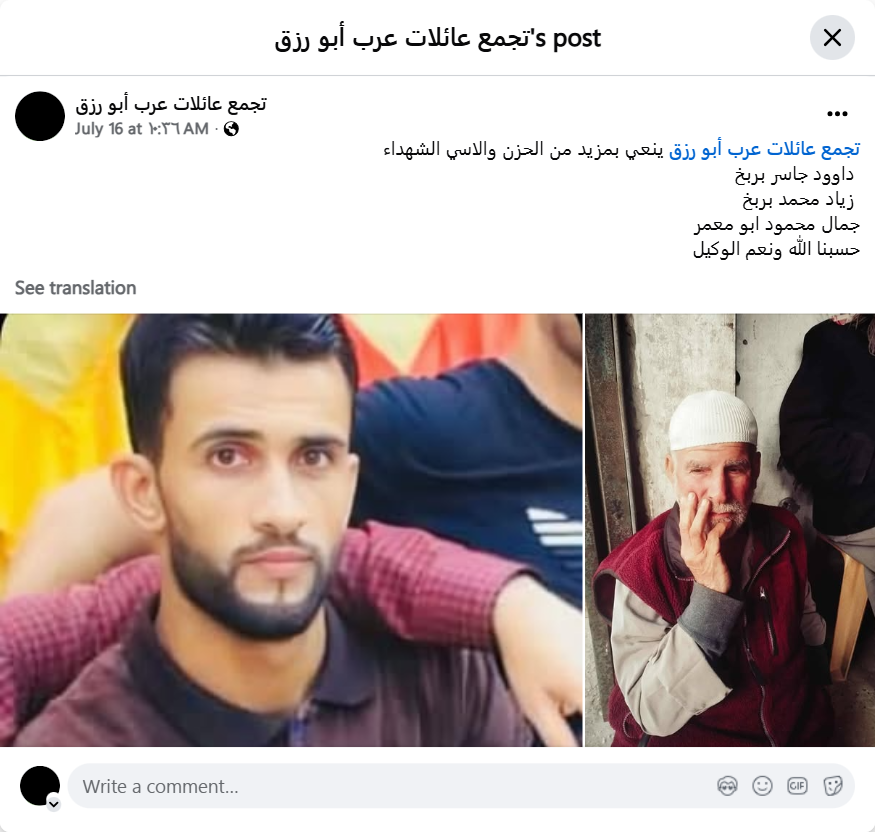Open the three-dot post options menu
The height and width of the screenshot is (832, 875).
tap(837, 114)
